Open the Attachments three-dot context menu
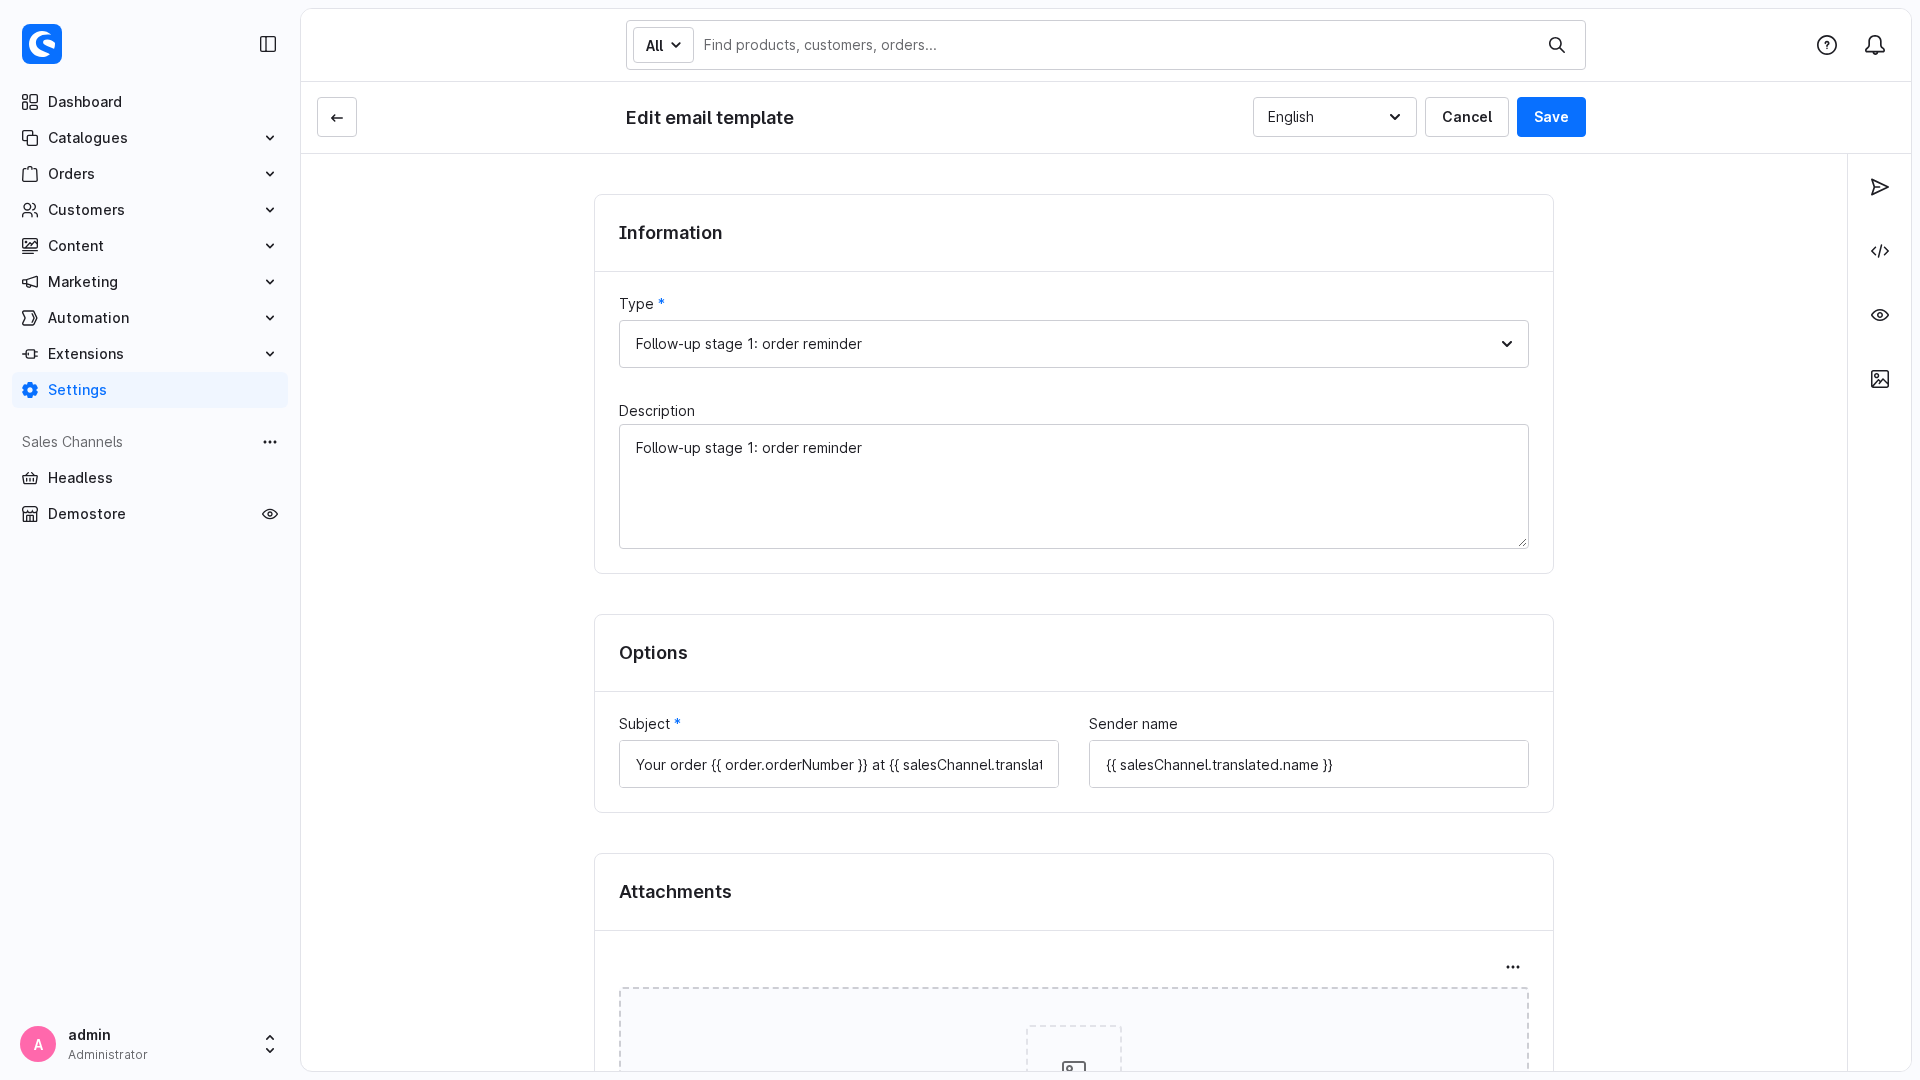Screen dimensions: 1920x1080 pyautogui.click(x=1513, y=967)
